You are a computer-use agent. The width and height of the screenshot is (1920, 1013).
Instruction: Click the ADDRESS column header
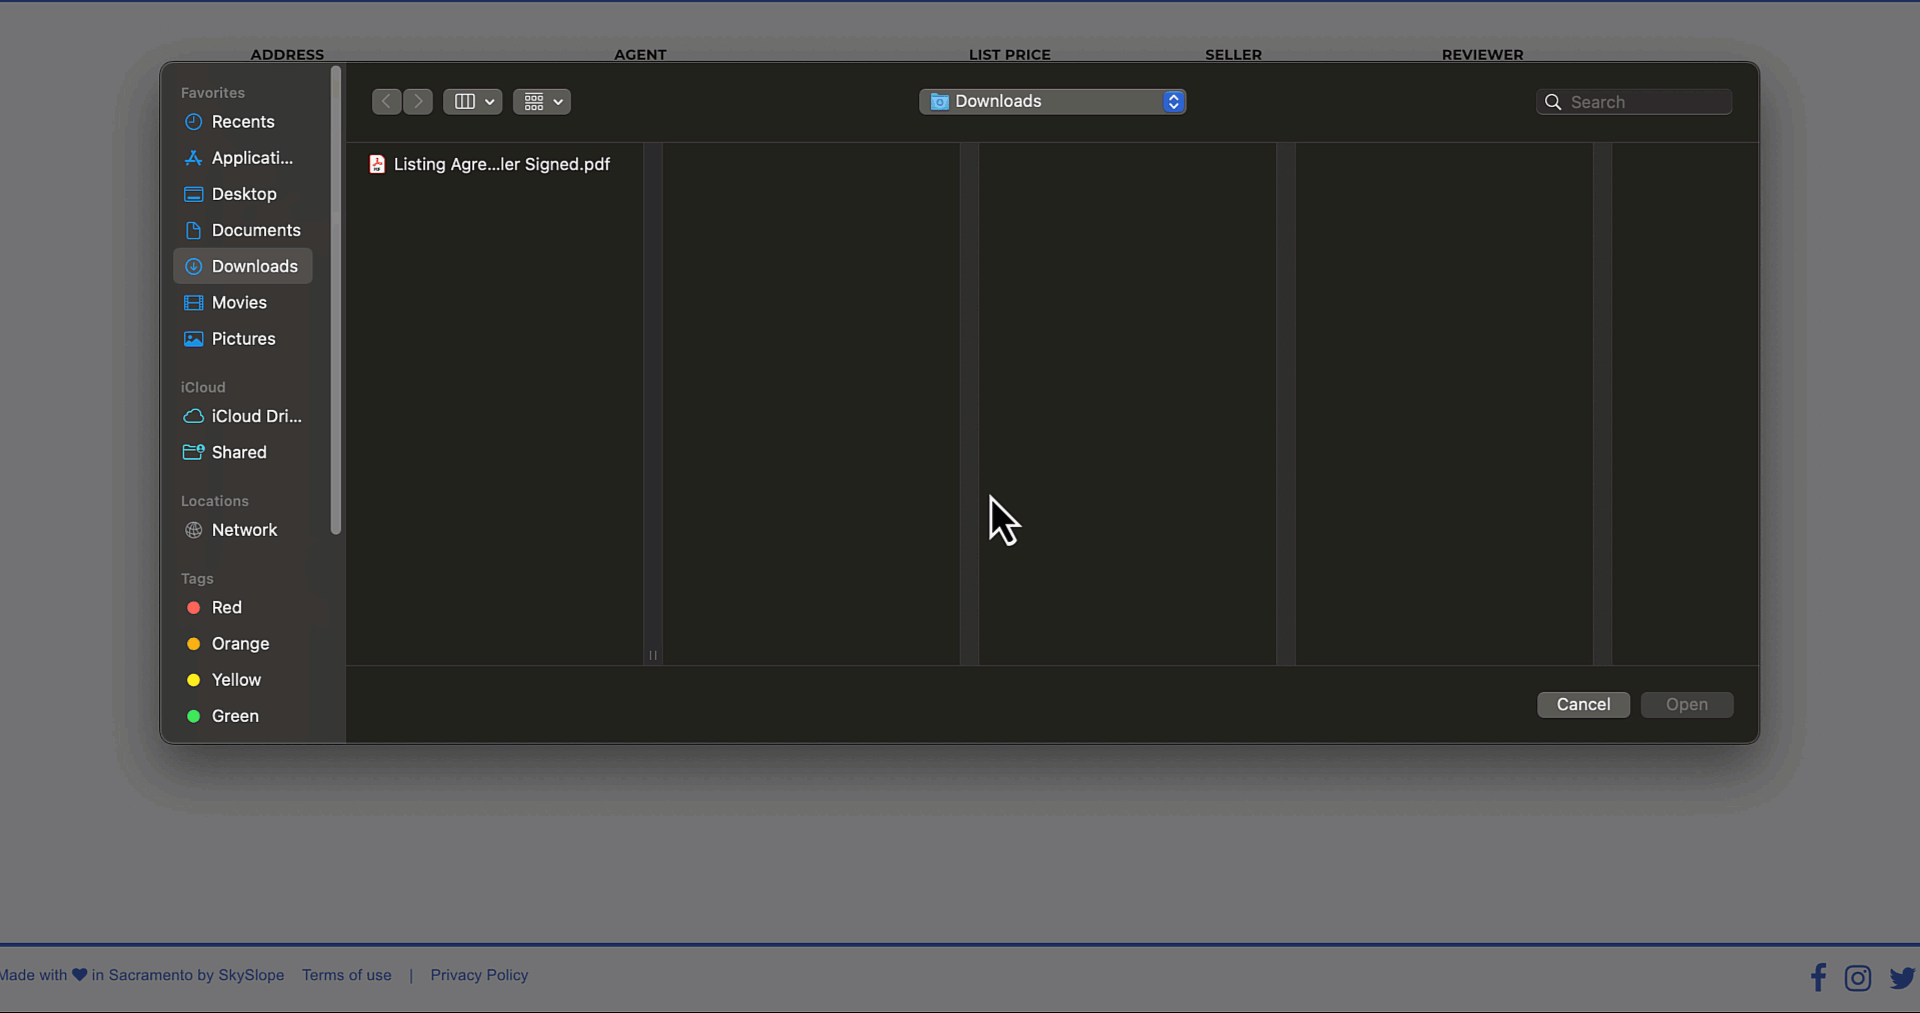click(x=287, y=55)
